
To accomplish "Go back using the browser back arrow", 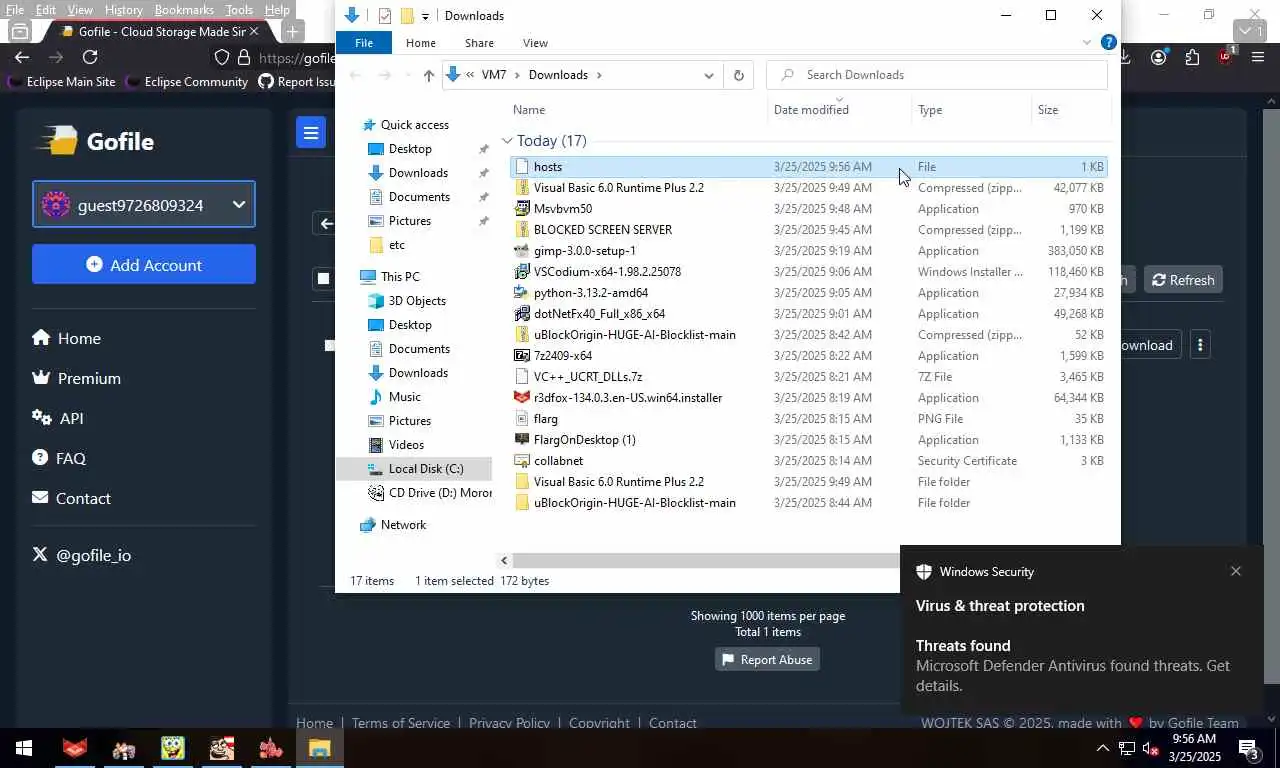I will (22, 58).
